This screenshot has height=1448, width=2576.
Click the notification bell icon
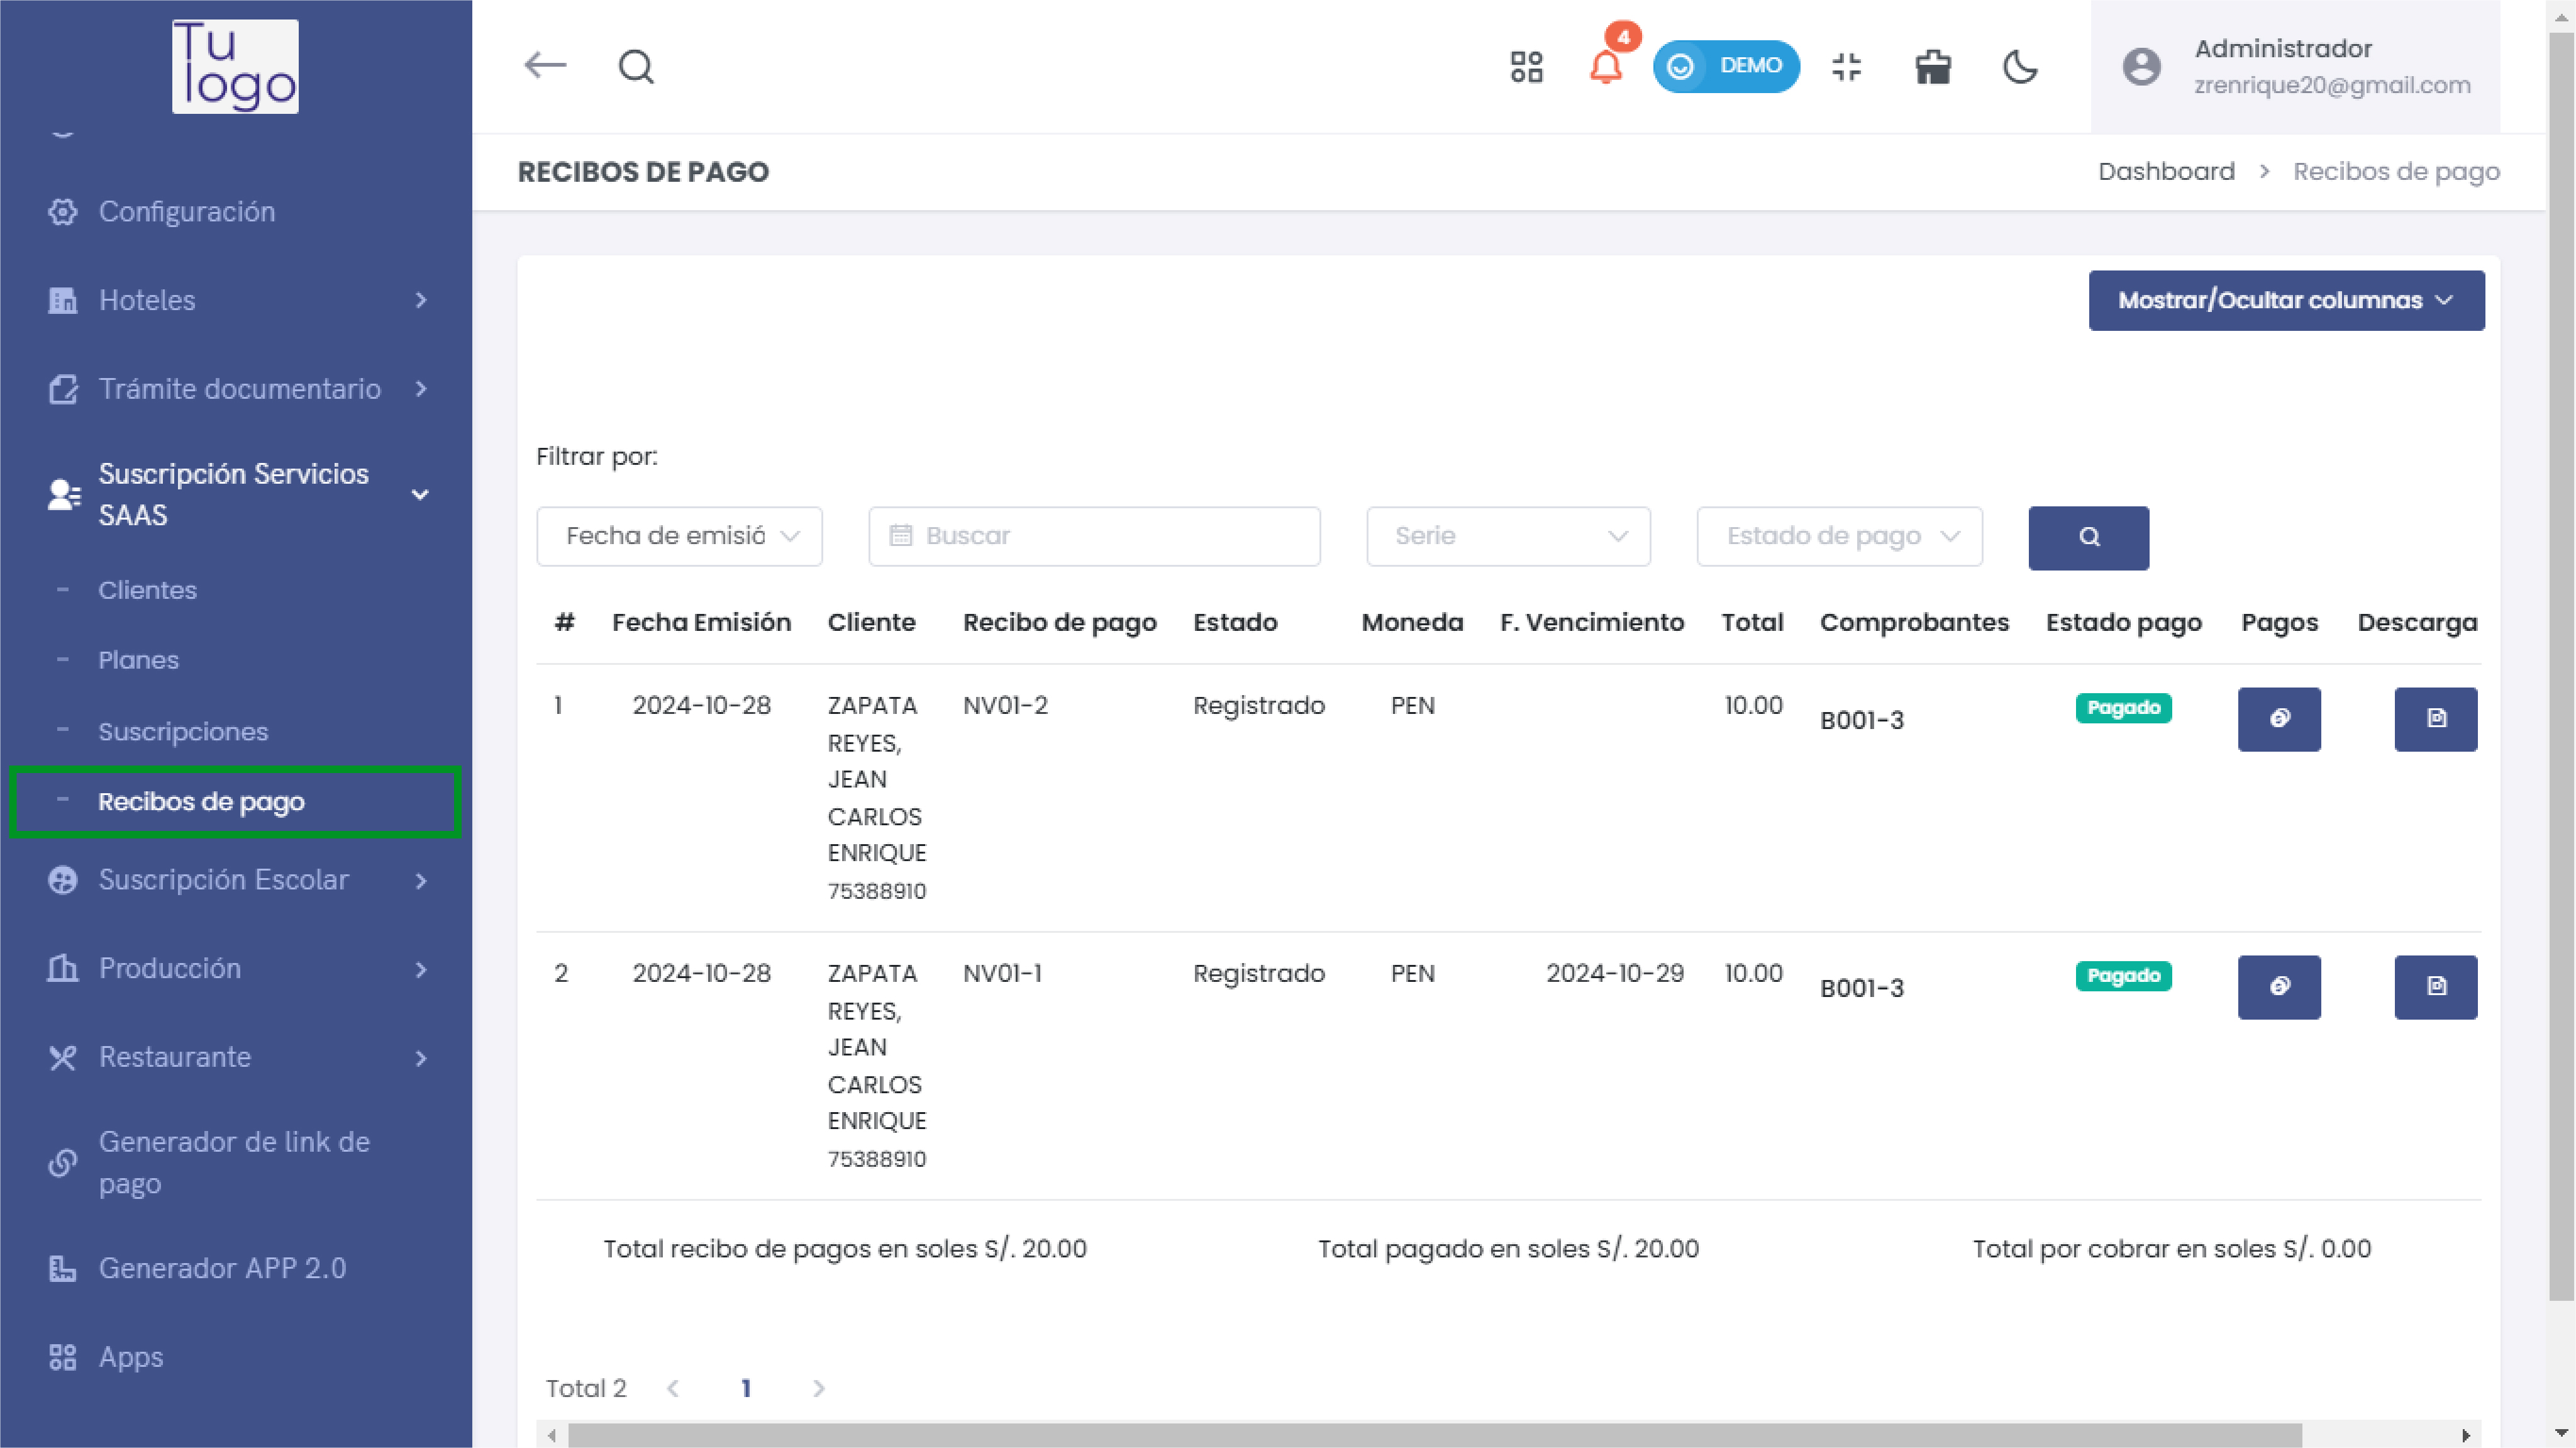pos(1605,67)
